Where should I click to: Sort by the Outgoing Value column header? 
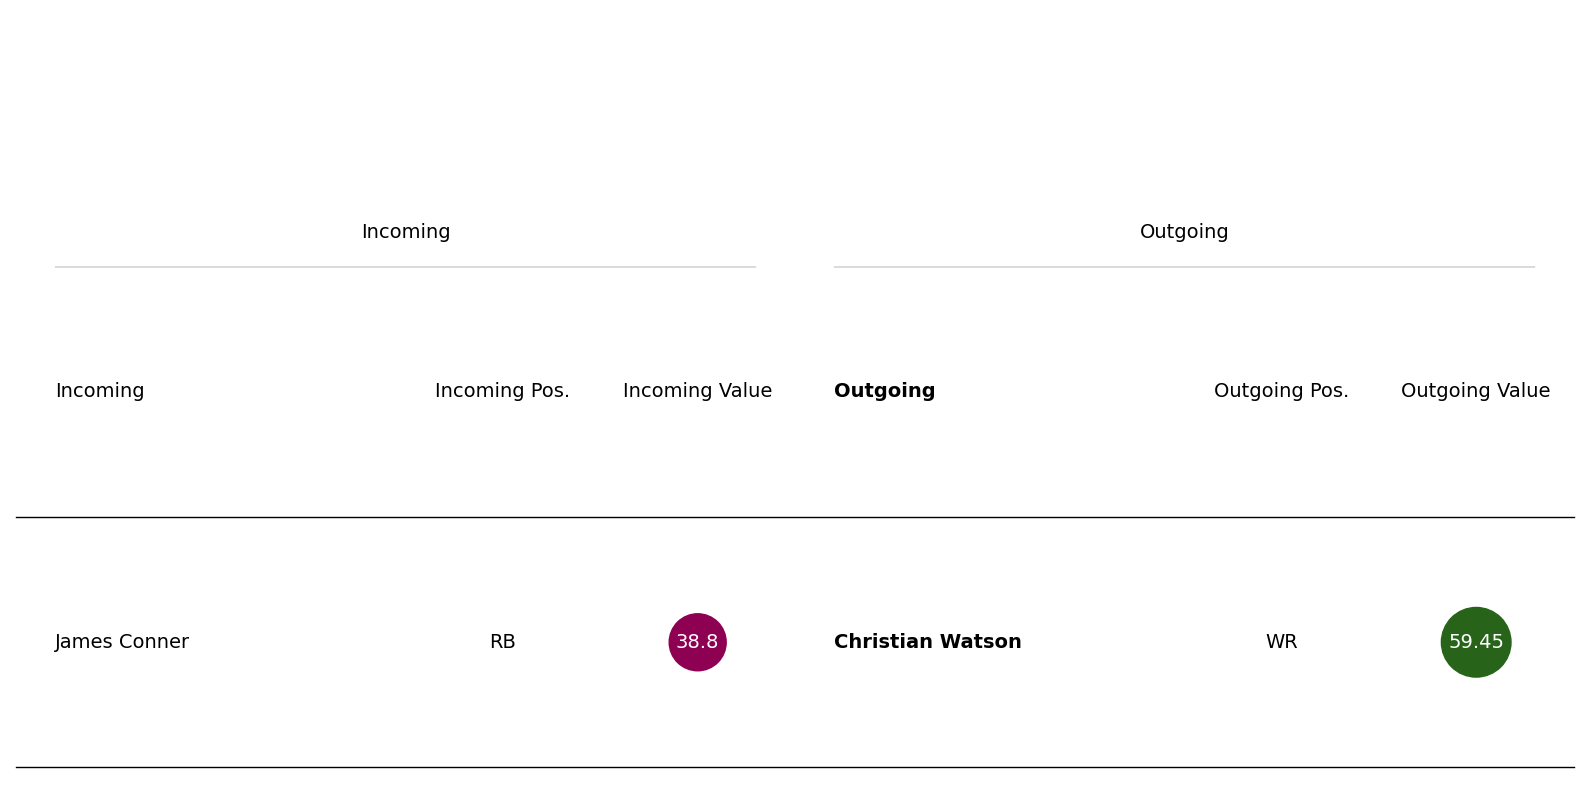(1475, 391)
